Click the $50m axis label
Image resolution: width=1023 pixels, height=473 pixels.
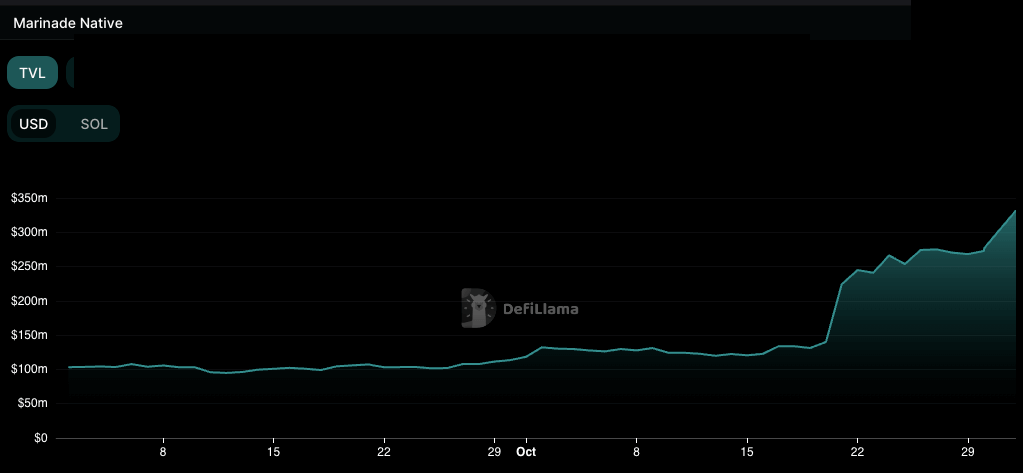pos(32,404)
